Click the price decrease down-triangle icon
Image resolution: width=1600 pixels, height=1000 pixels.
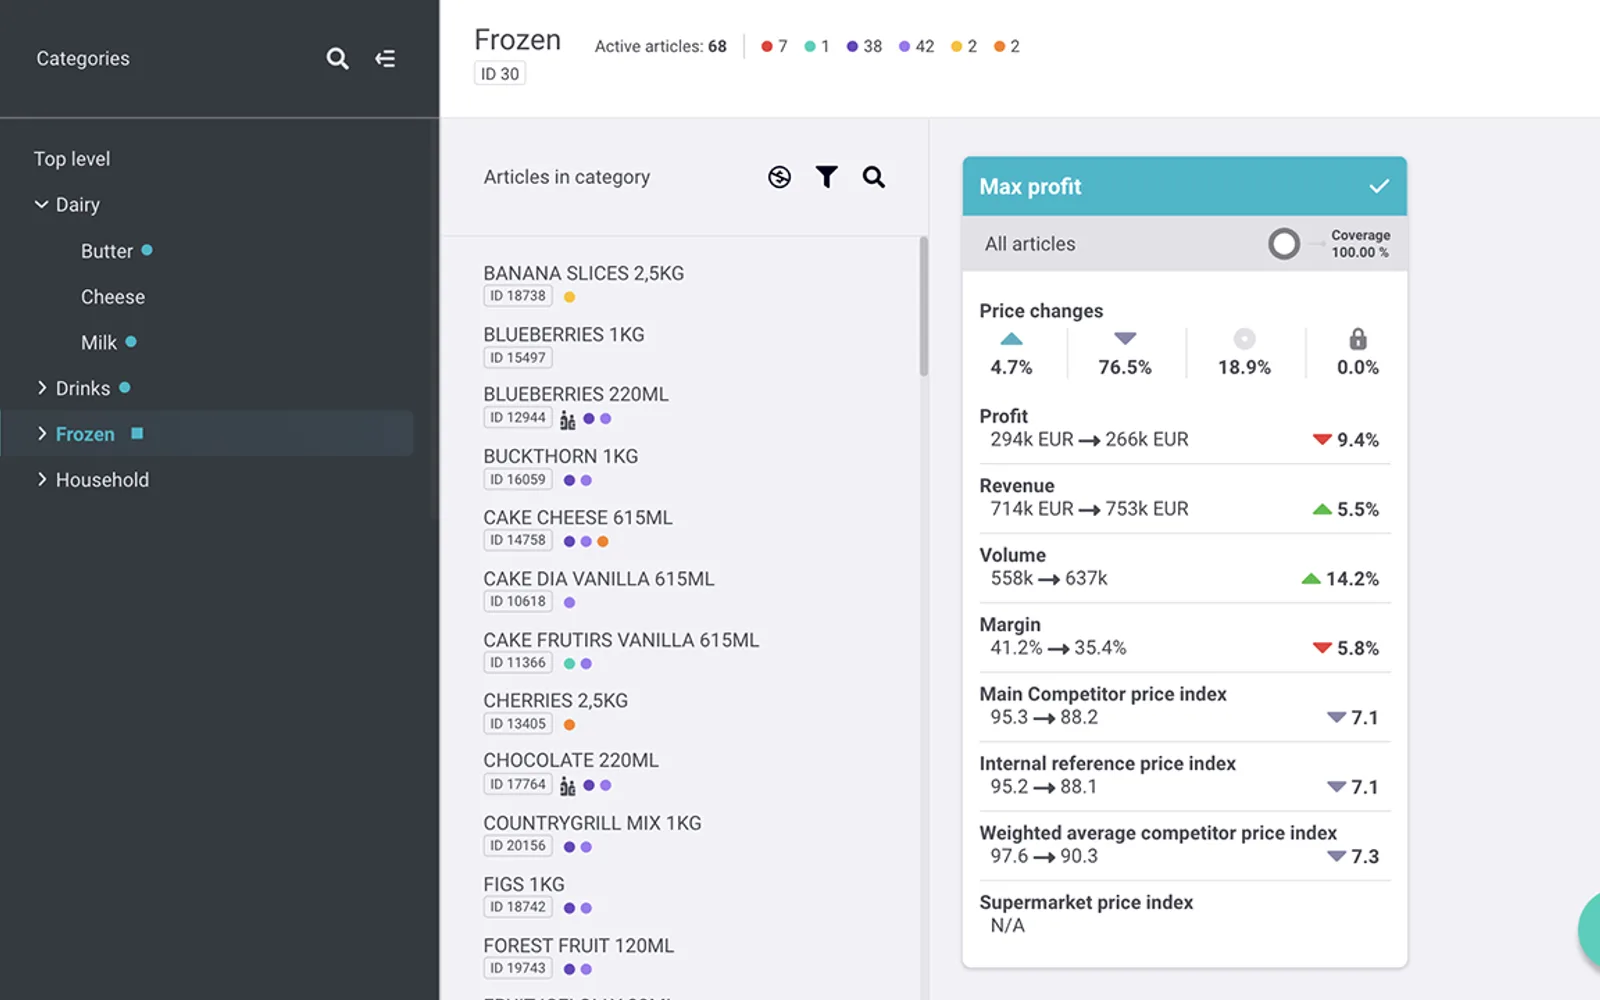[1125, 339]
